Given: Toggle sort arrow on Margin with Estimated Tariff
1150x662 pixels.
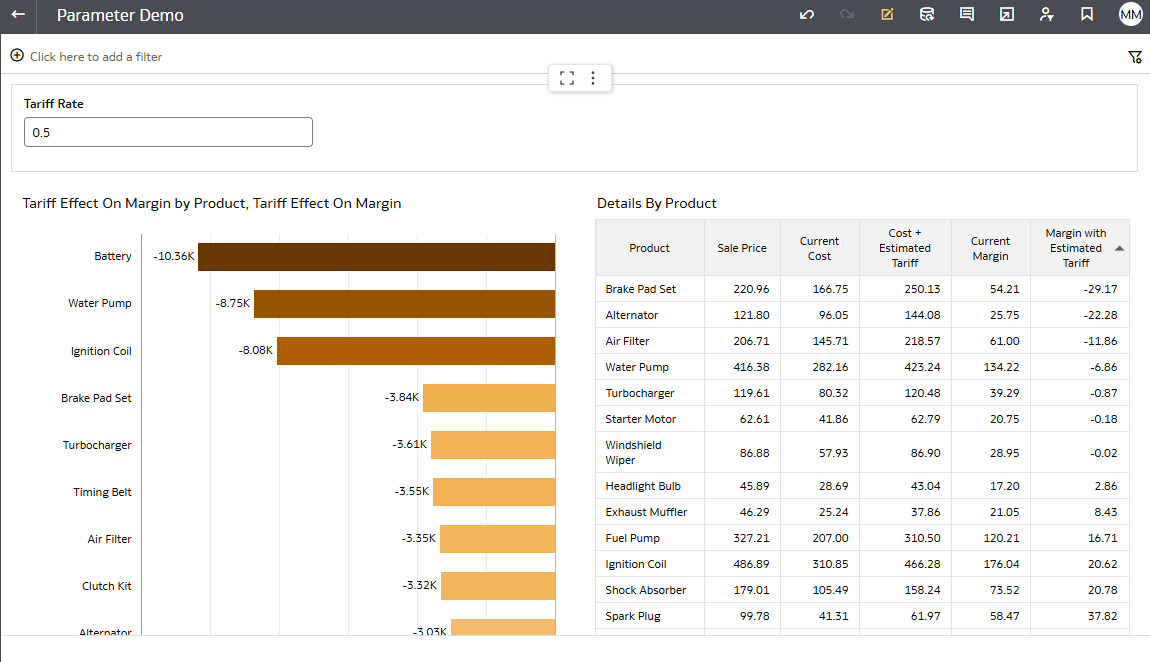Looking at the screenshot, I should click(1119, 248).
